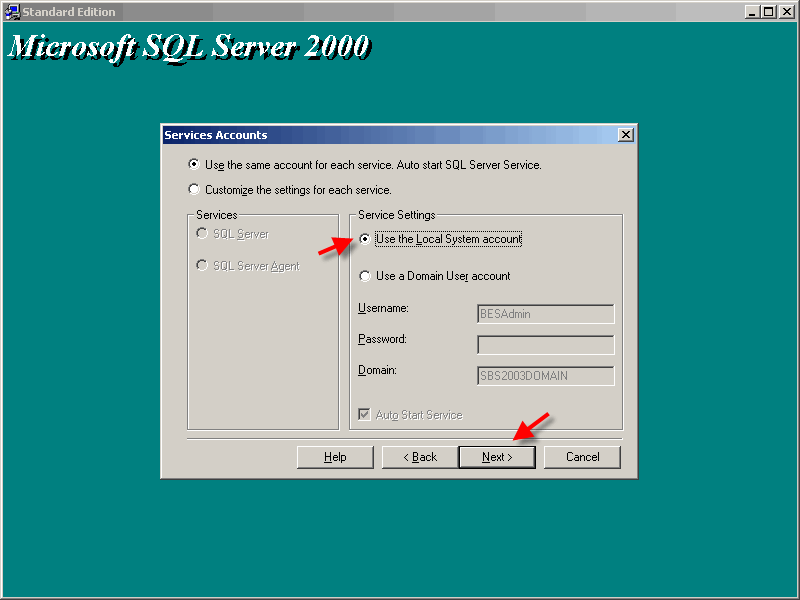The width and height of the screenshot is (800, 600).
Task: Select the SQL Server service radio button
Action: click(202, 234)
